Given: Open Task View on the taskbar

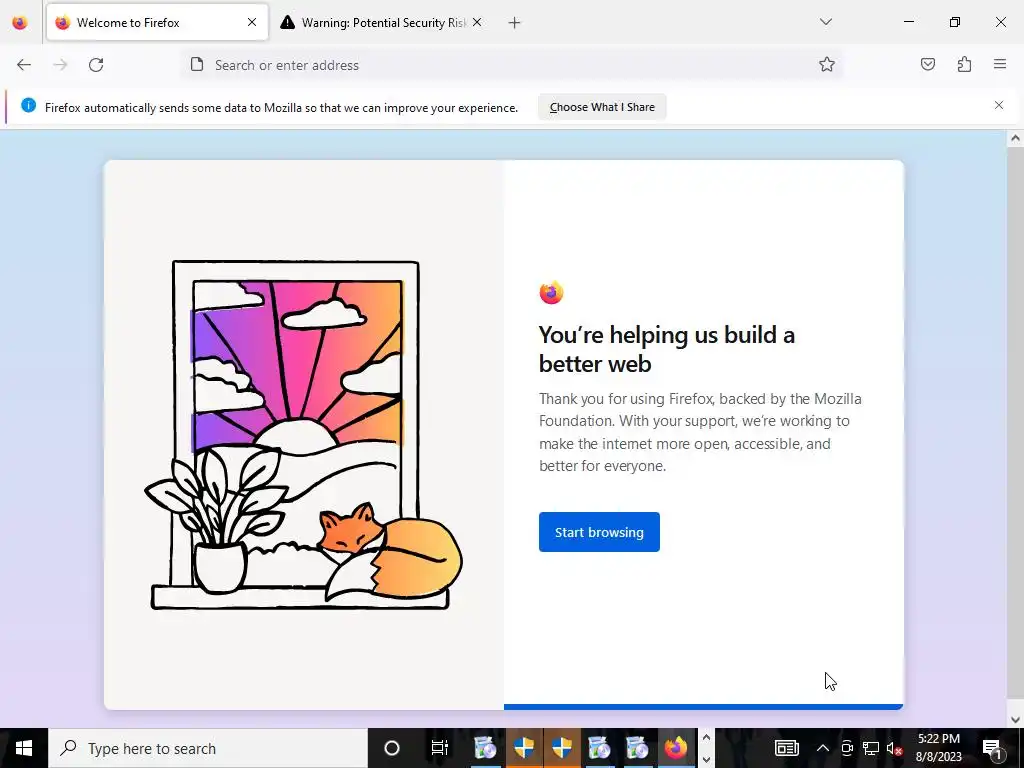Looking at the screenshot, I should (440, 748).
